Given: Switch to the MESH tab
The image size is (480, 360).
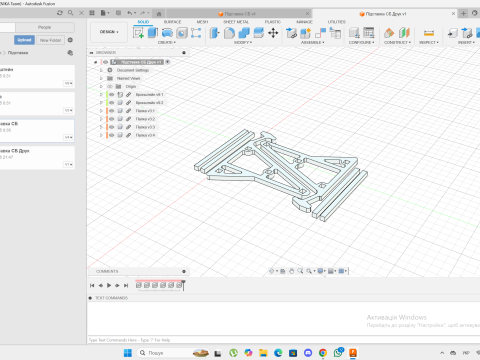Looking at the screenshot, I should (x=202, y=22).
